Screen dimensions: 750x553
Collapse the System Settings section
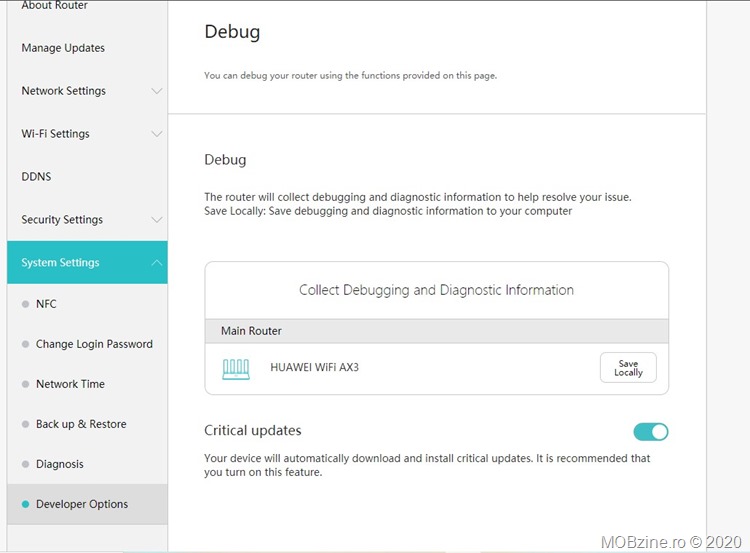pyautogui.click(x=156, y=263)
